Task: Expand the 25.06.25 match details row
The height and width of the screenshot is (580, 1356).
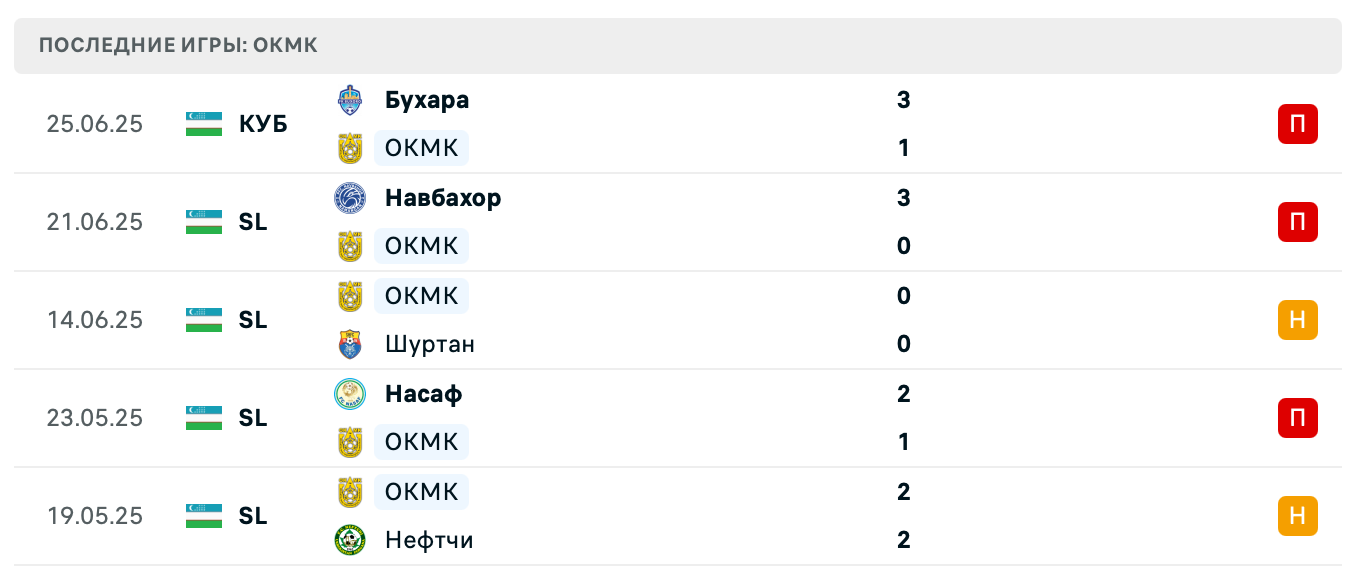Action: tap(678, 124)
